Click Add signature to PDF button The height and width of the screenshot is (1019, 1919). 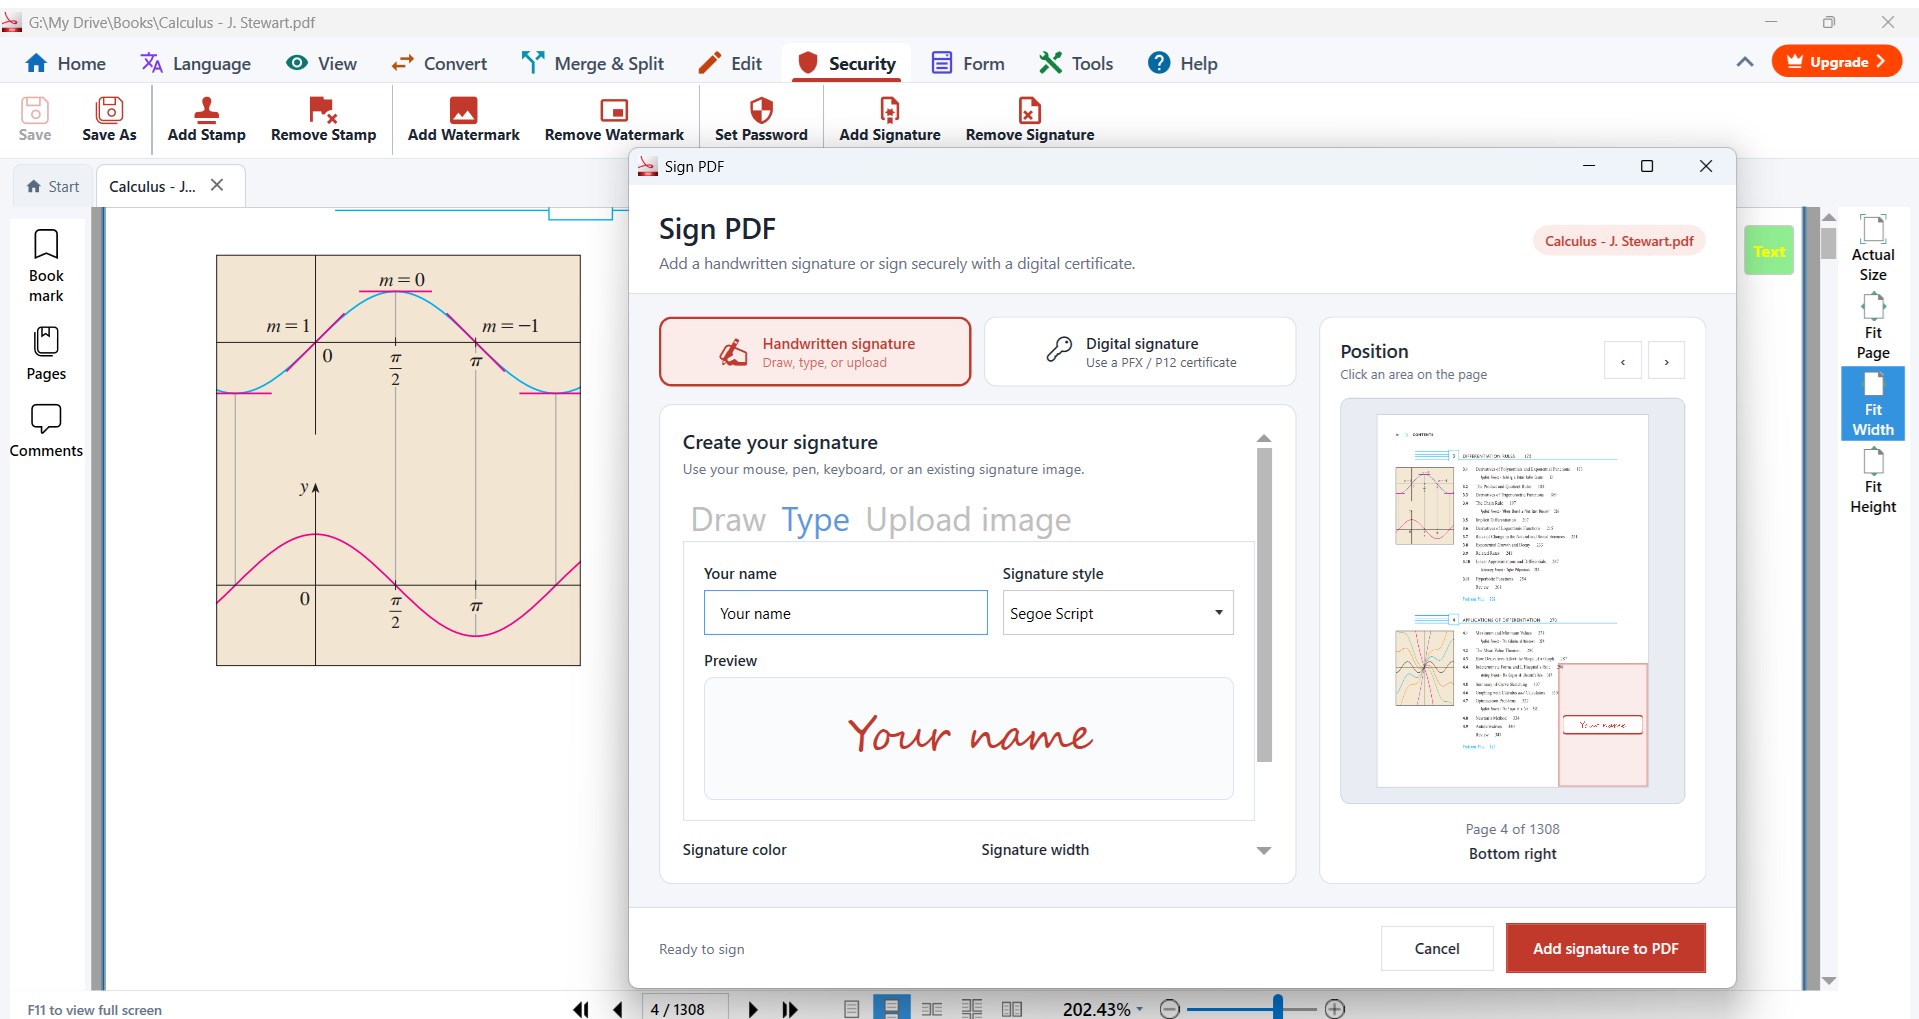click(1605, 948)
